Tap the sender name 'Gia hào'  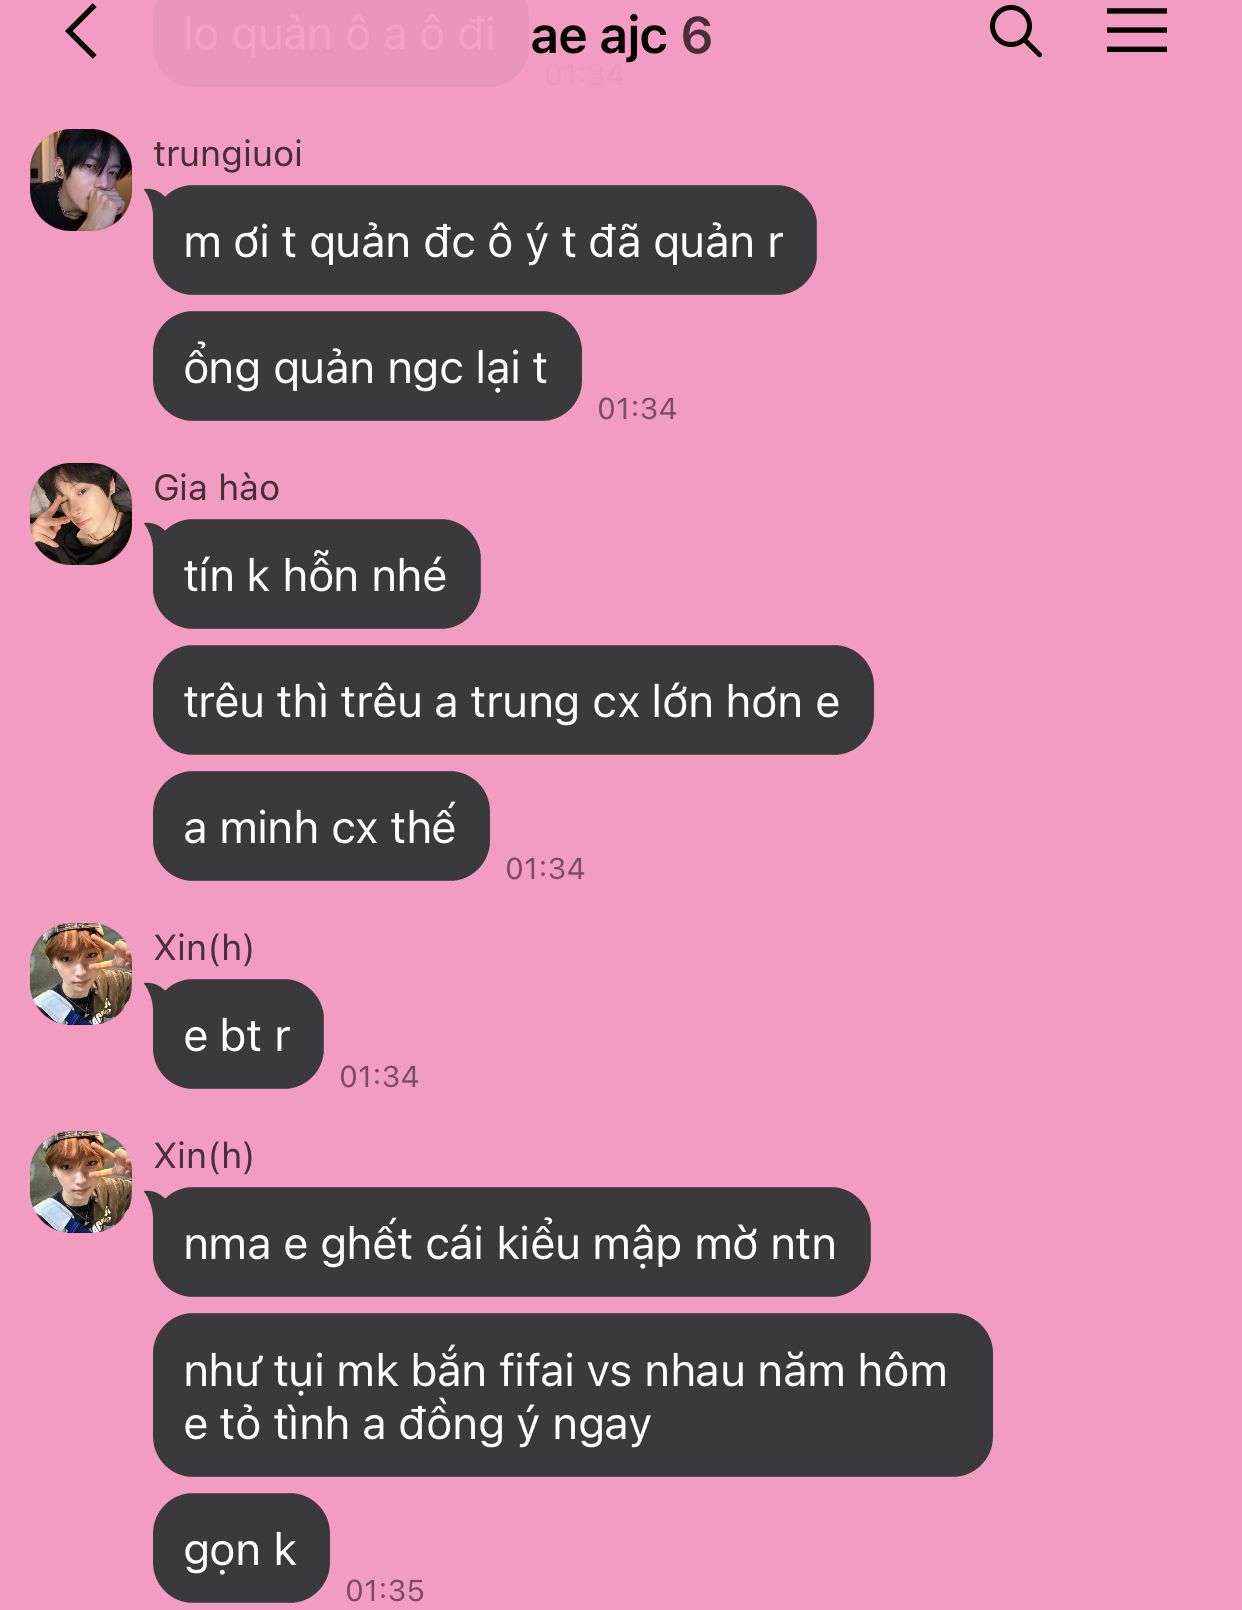point(216,488)
